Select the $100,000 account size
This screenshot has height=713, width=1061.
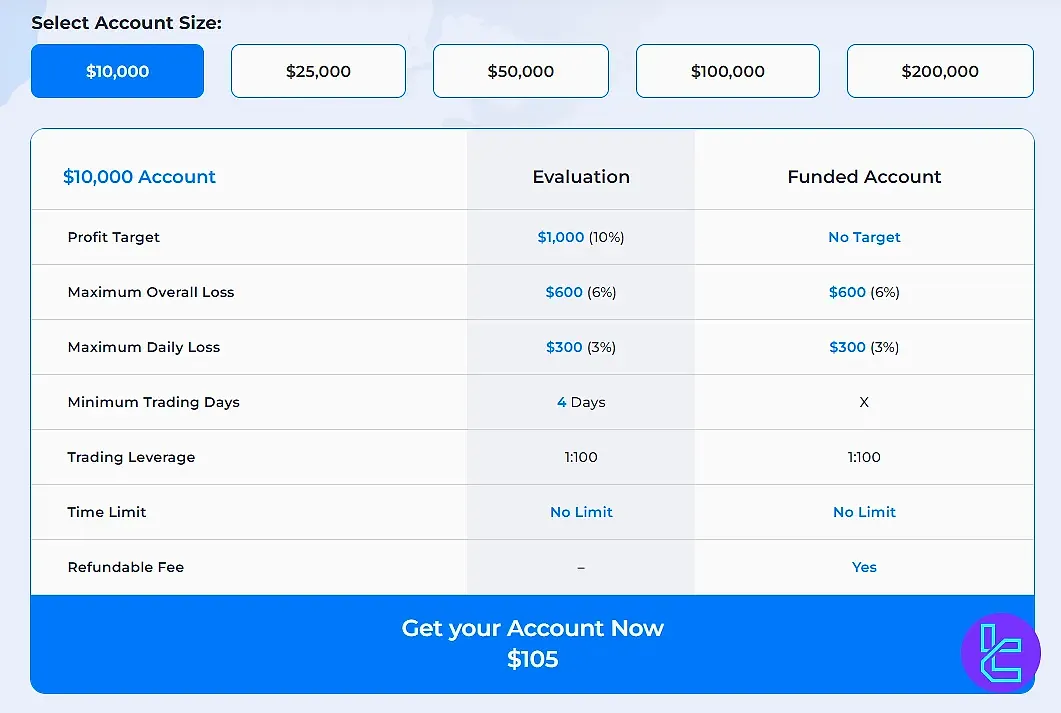click(x=727, y=71)
